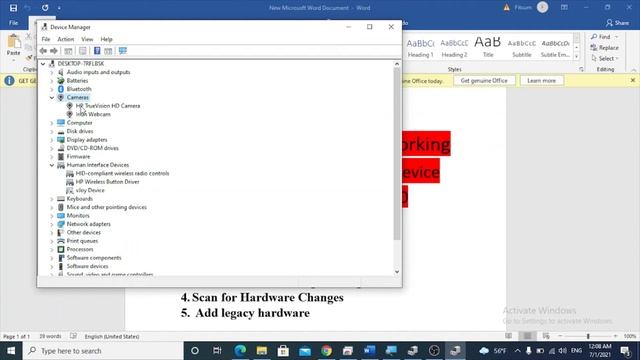This screenshot has width=640, height=360.
Task: Open Device Manager Help menu
Action: pos(106,39)
